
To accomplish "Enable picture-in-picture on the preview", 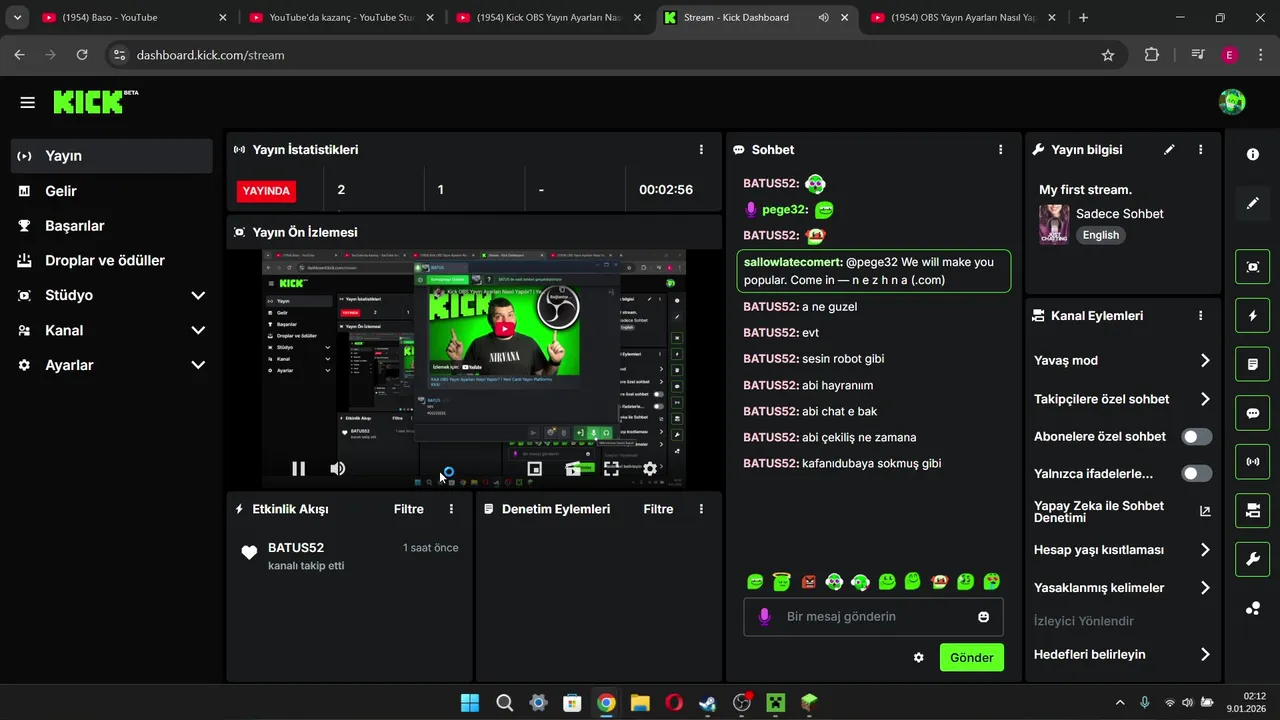I will (x=534, y=468).
